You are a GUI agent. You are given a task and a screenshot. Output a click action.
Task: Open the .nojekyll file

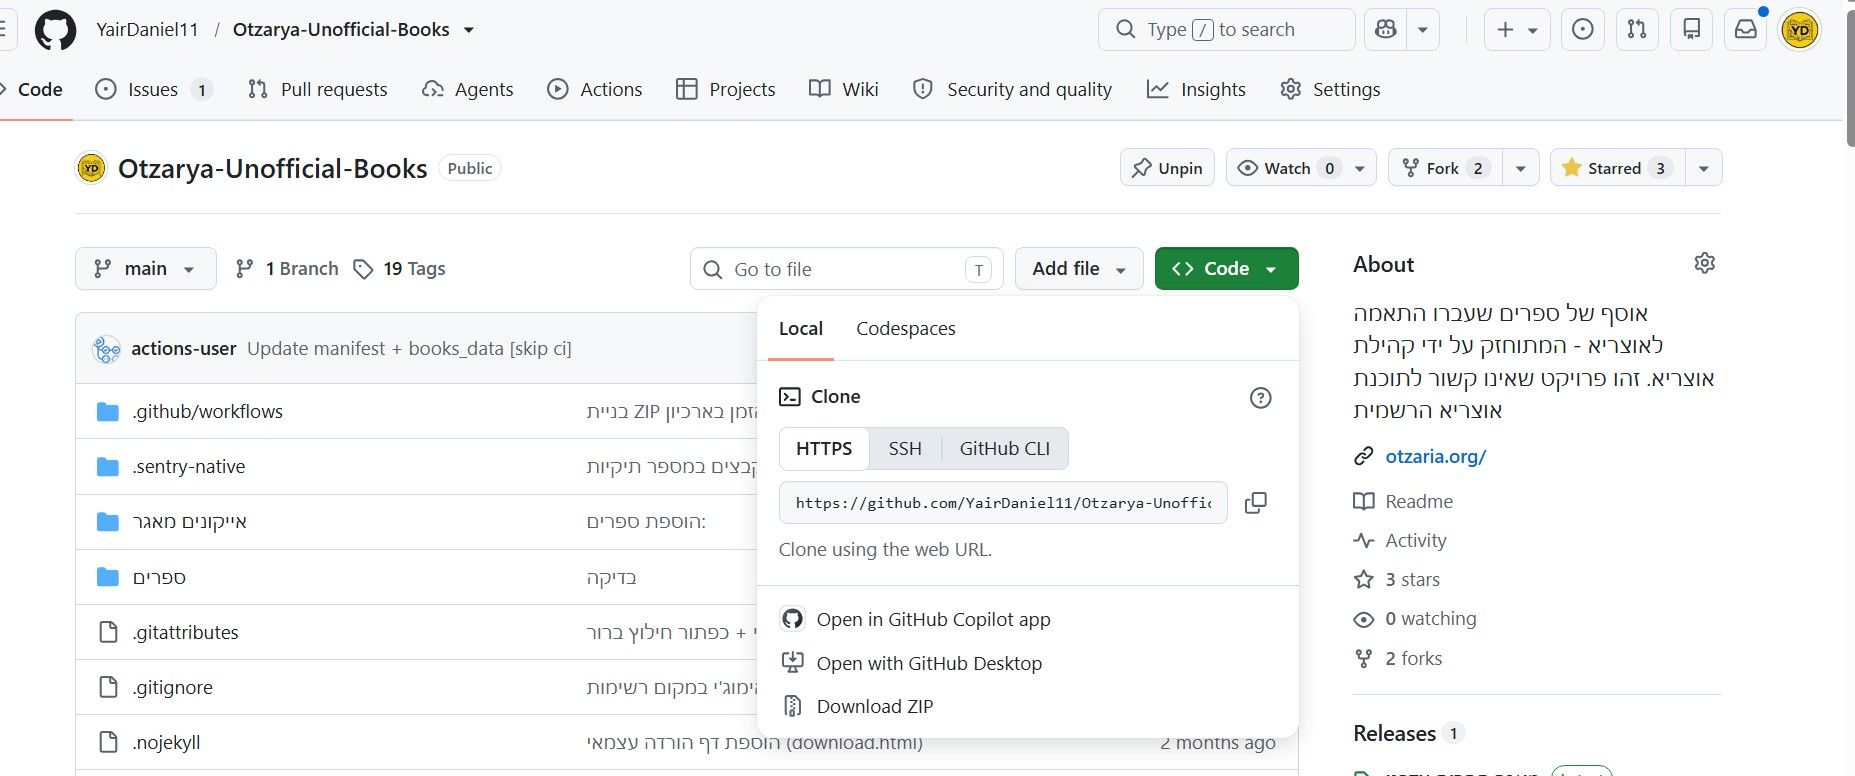(166, 743)
